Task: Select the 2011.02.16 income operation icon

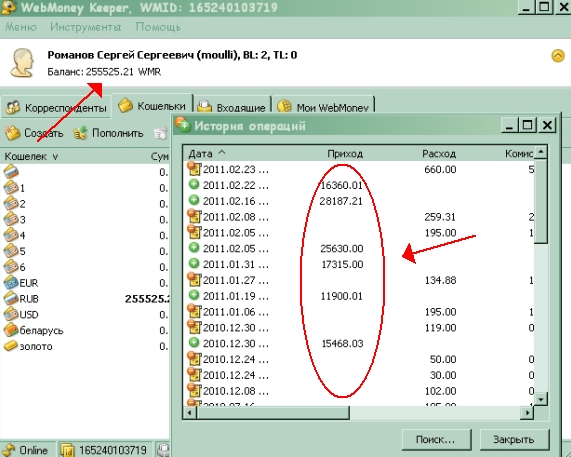Action: [x=194, y=200]
